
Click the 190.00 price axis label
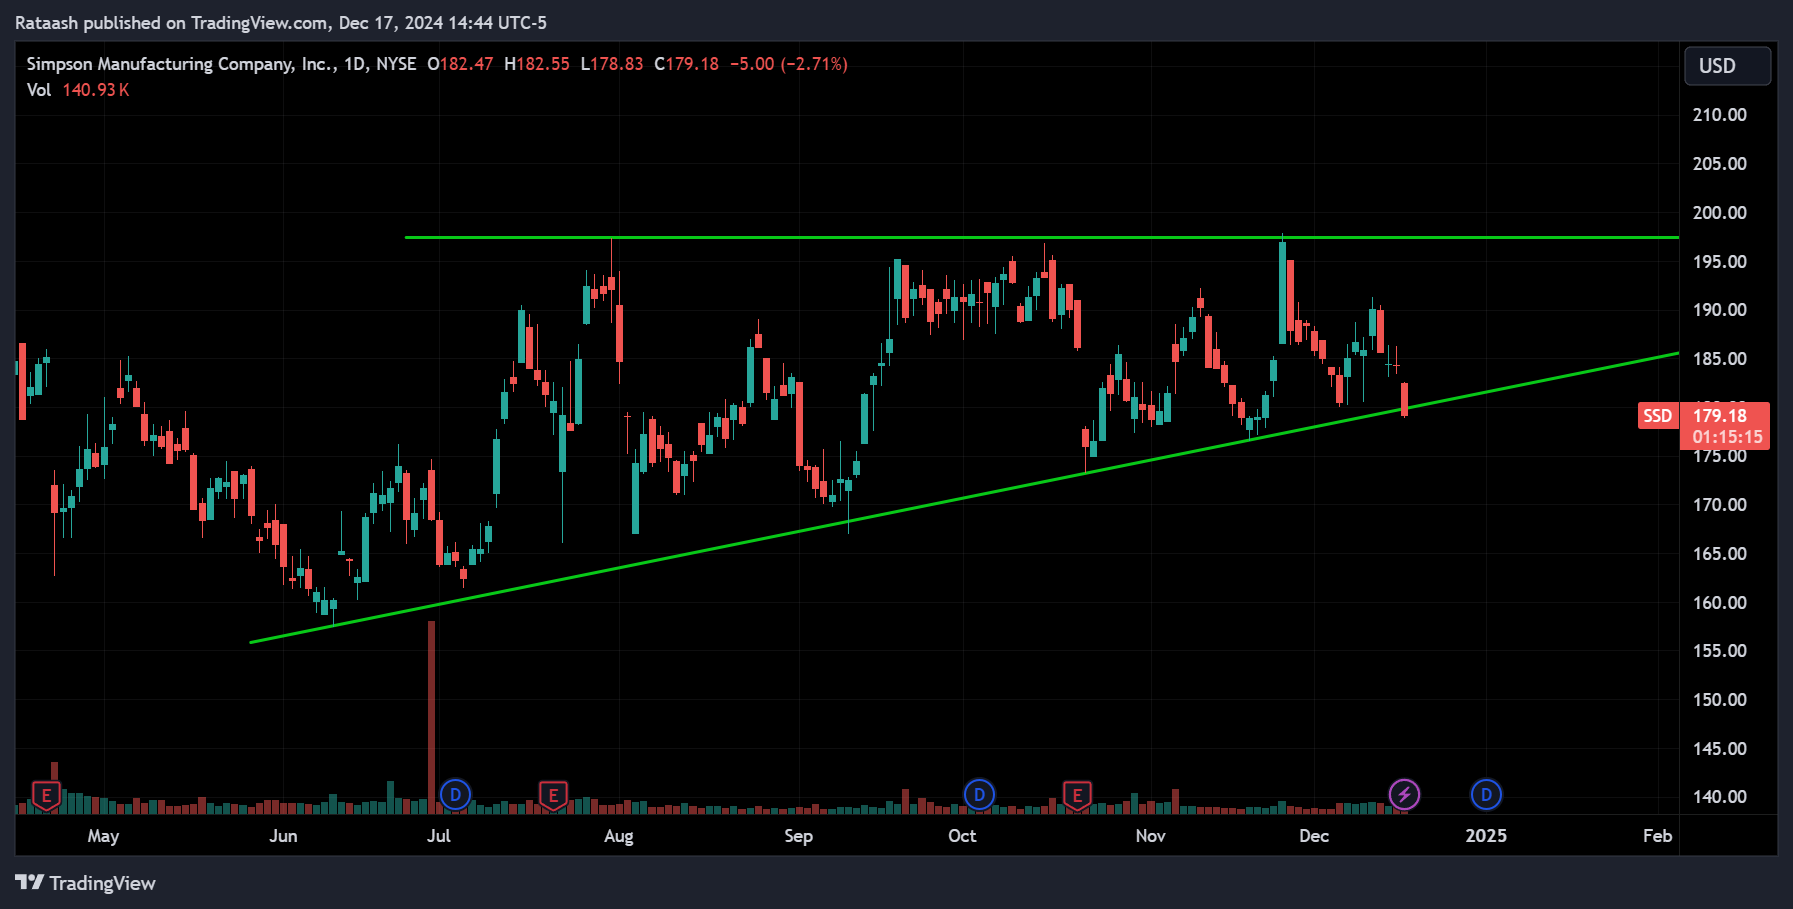(x=1719, y=310)
